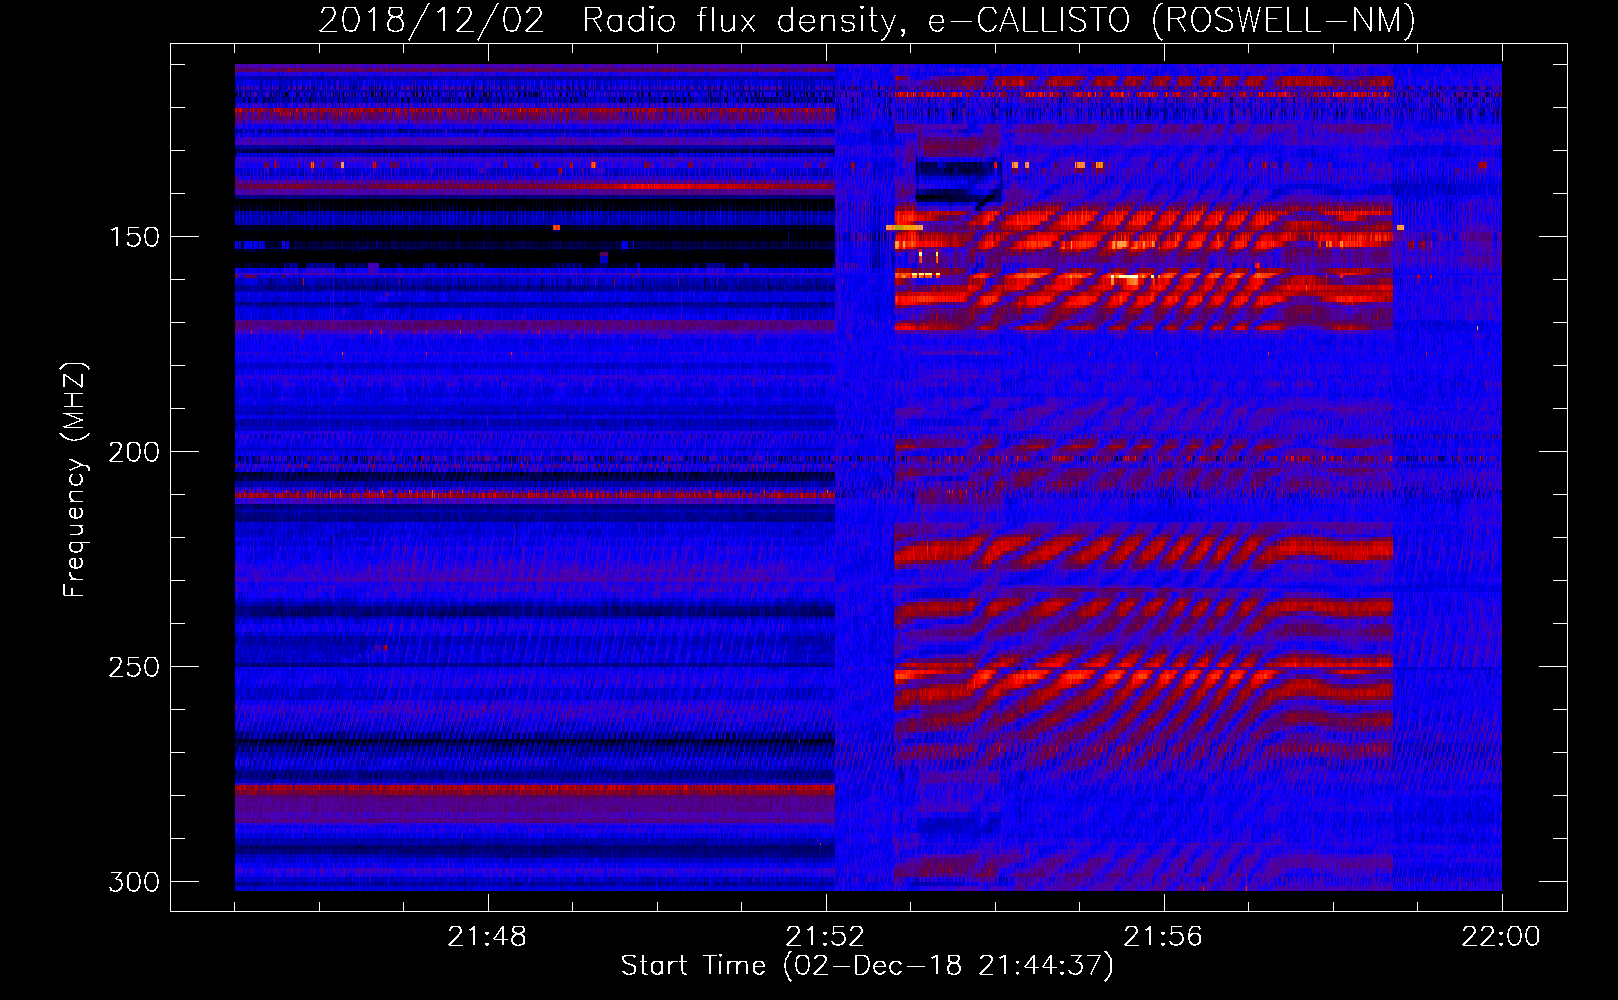Click the 250 frequency tick label
The height and width of the screenshot is (1000, 1618).
133,667
